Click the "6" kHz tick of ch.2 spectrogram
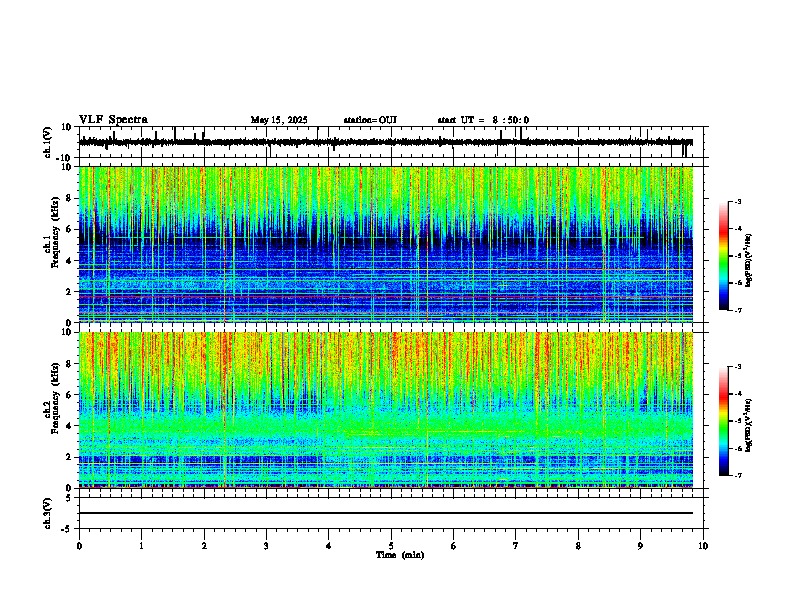792x612 pixels. [x=71, y=395]
